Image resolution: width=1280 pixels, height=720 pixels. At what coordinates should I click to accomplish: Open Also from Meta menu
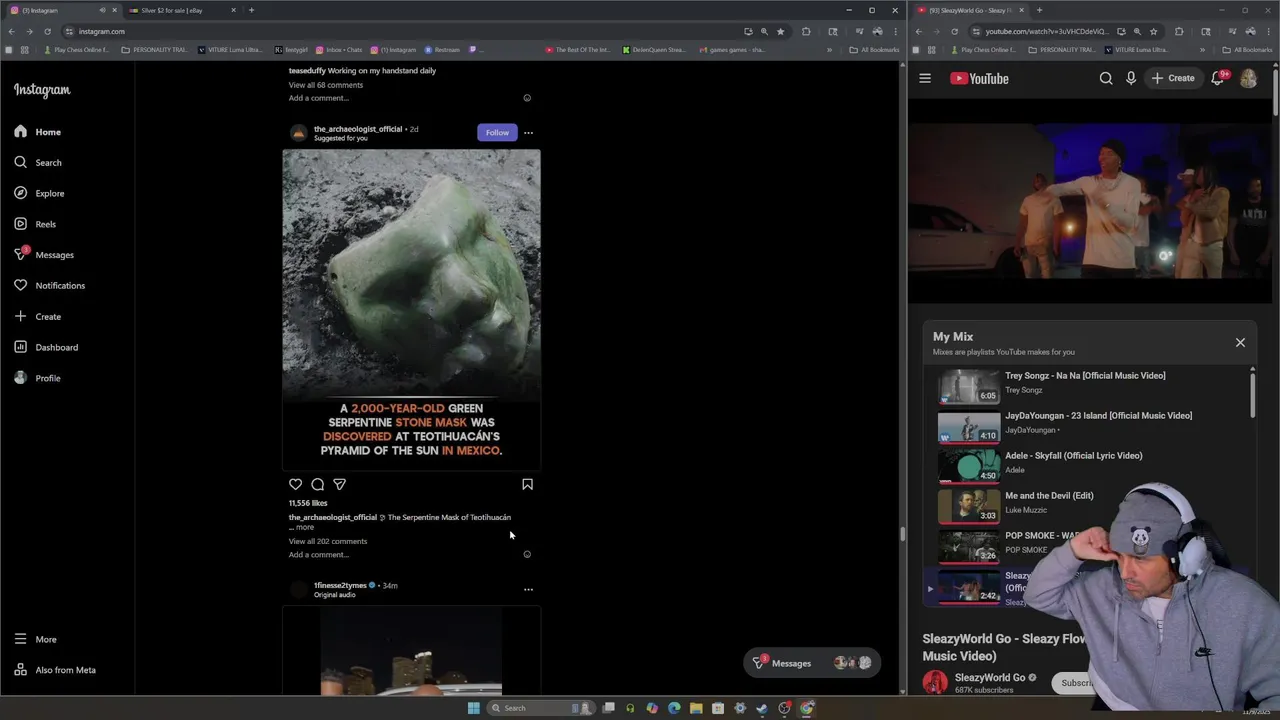[55, 670]
